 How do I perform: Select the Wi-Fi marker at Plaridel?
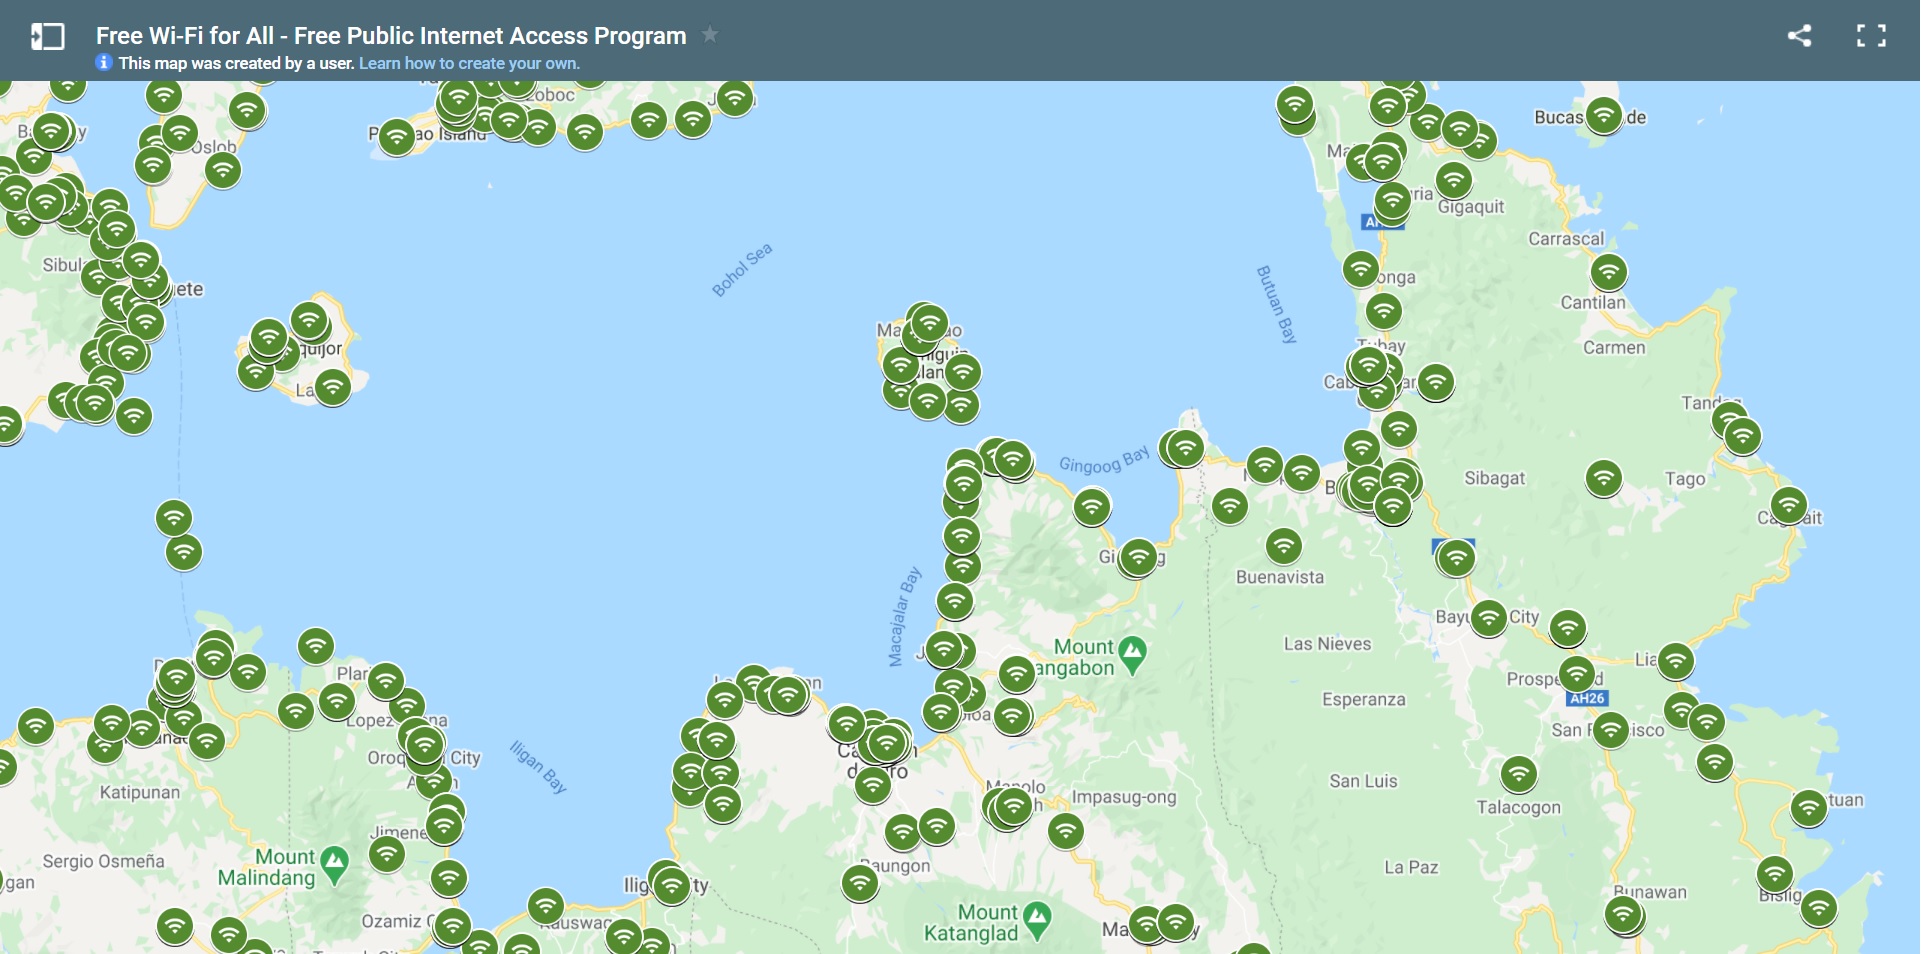point(386,680)
